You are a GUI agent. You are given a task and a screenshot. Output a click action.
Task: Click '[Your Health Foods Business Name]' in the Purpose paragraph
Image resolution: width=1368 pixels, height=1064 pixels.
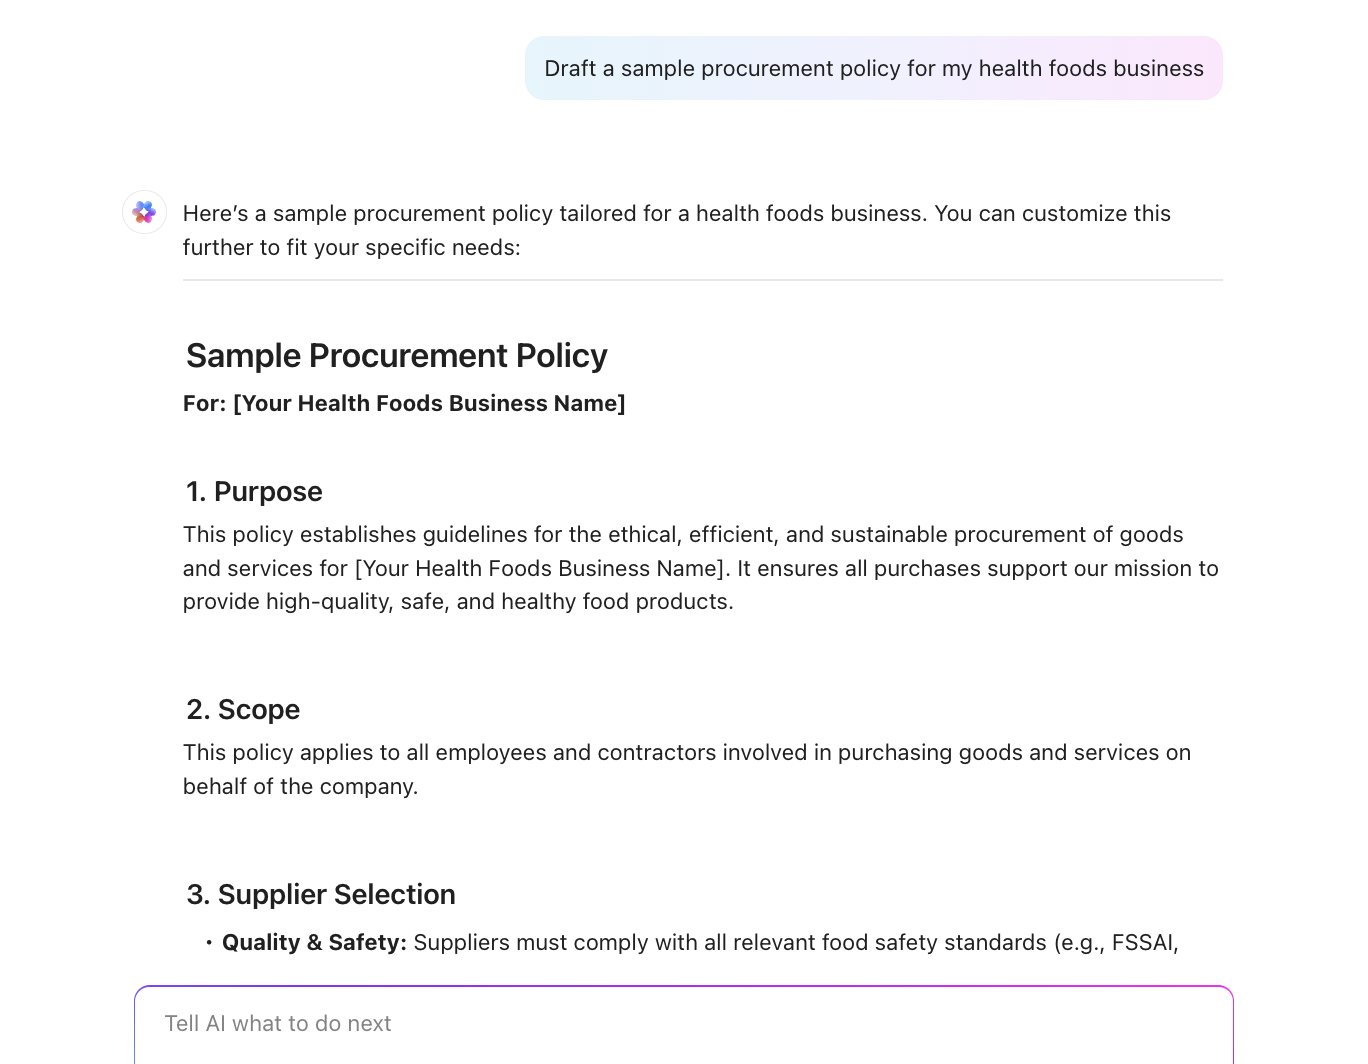click(x=540, y=568)
